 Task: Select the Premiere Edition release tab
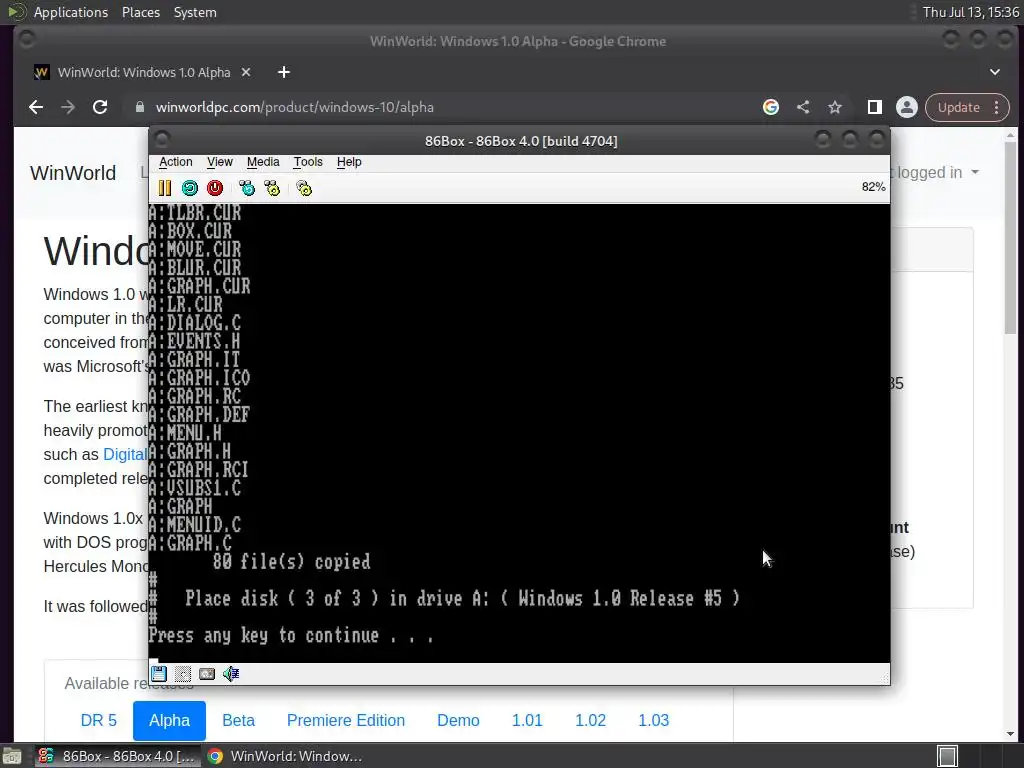[345, 720]
